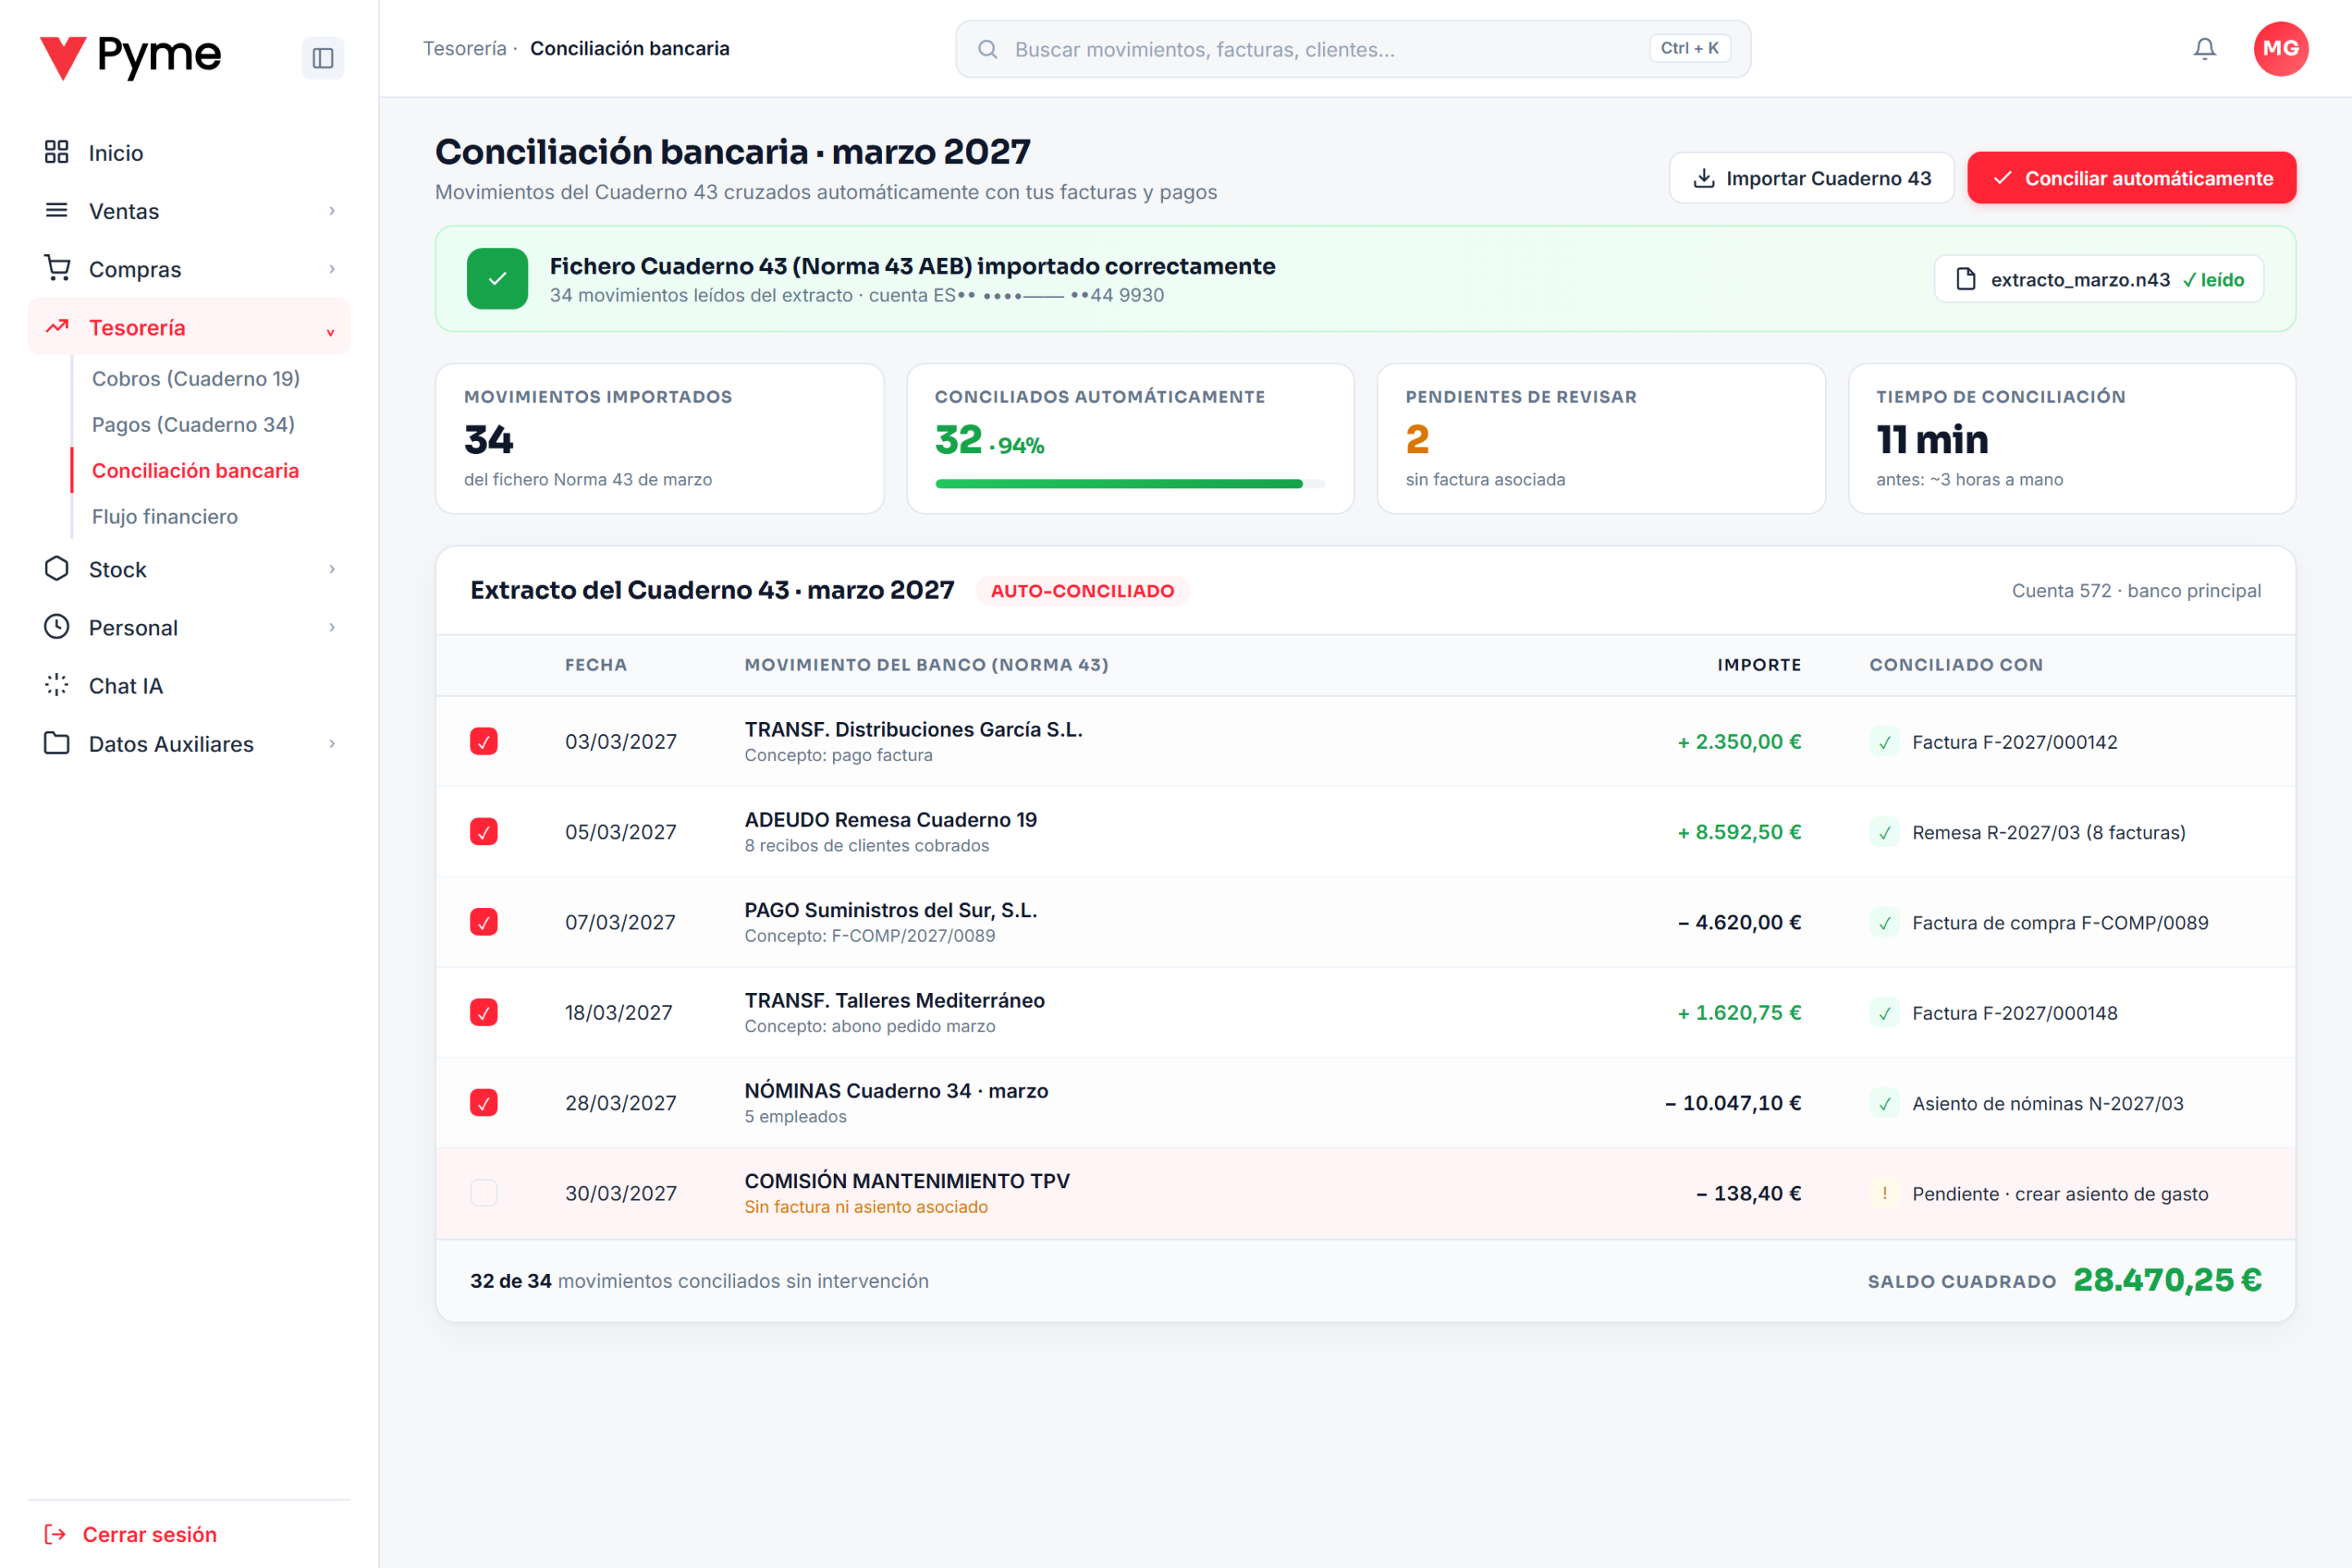Image resolution: width=2352 pixels, height=1568 pixels.
Task: Click the search magnifier icon
Action: [987, 49]
